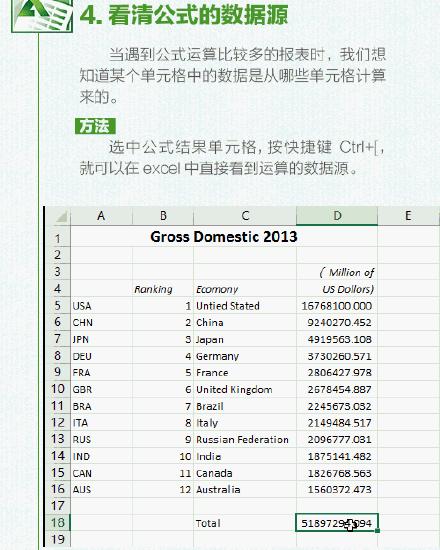Viewport: 440px width, 550px height.
Task: Click value 2245673.032
Action: (337, 406)
